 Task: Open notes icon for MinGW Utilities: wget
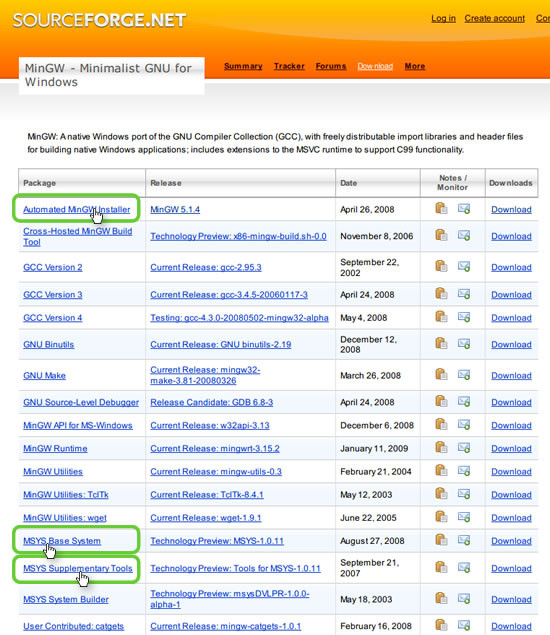[441, 516]
